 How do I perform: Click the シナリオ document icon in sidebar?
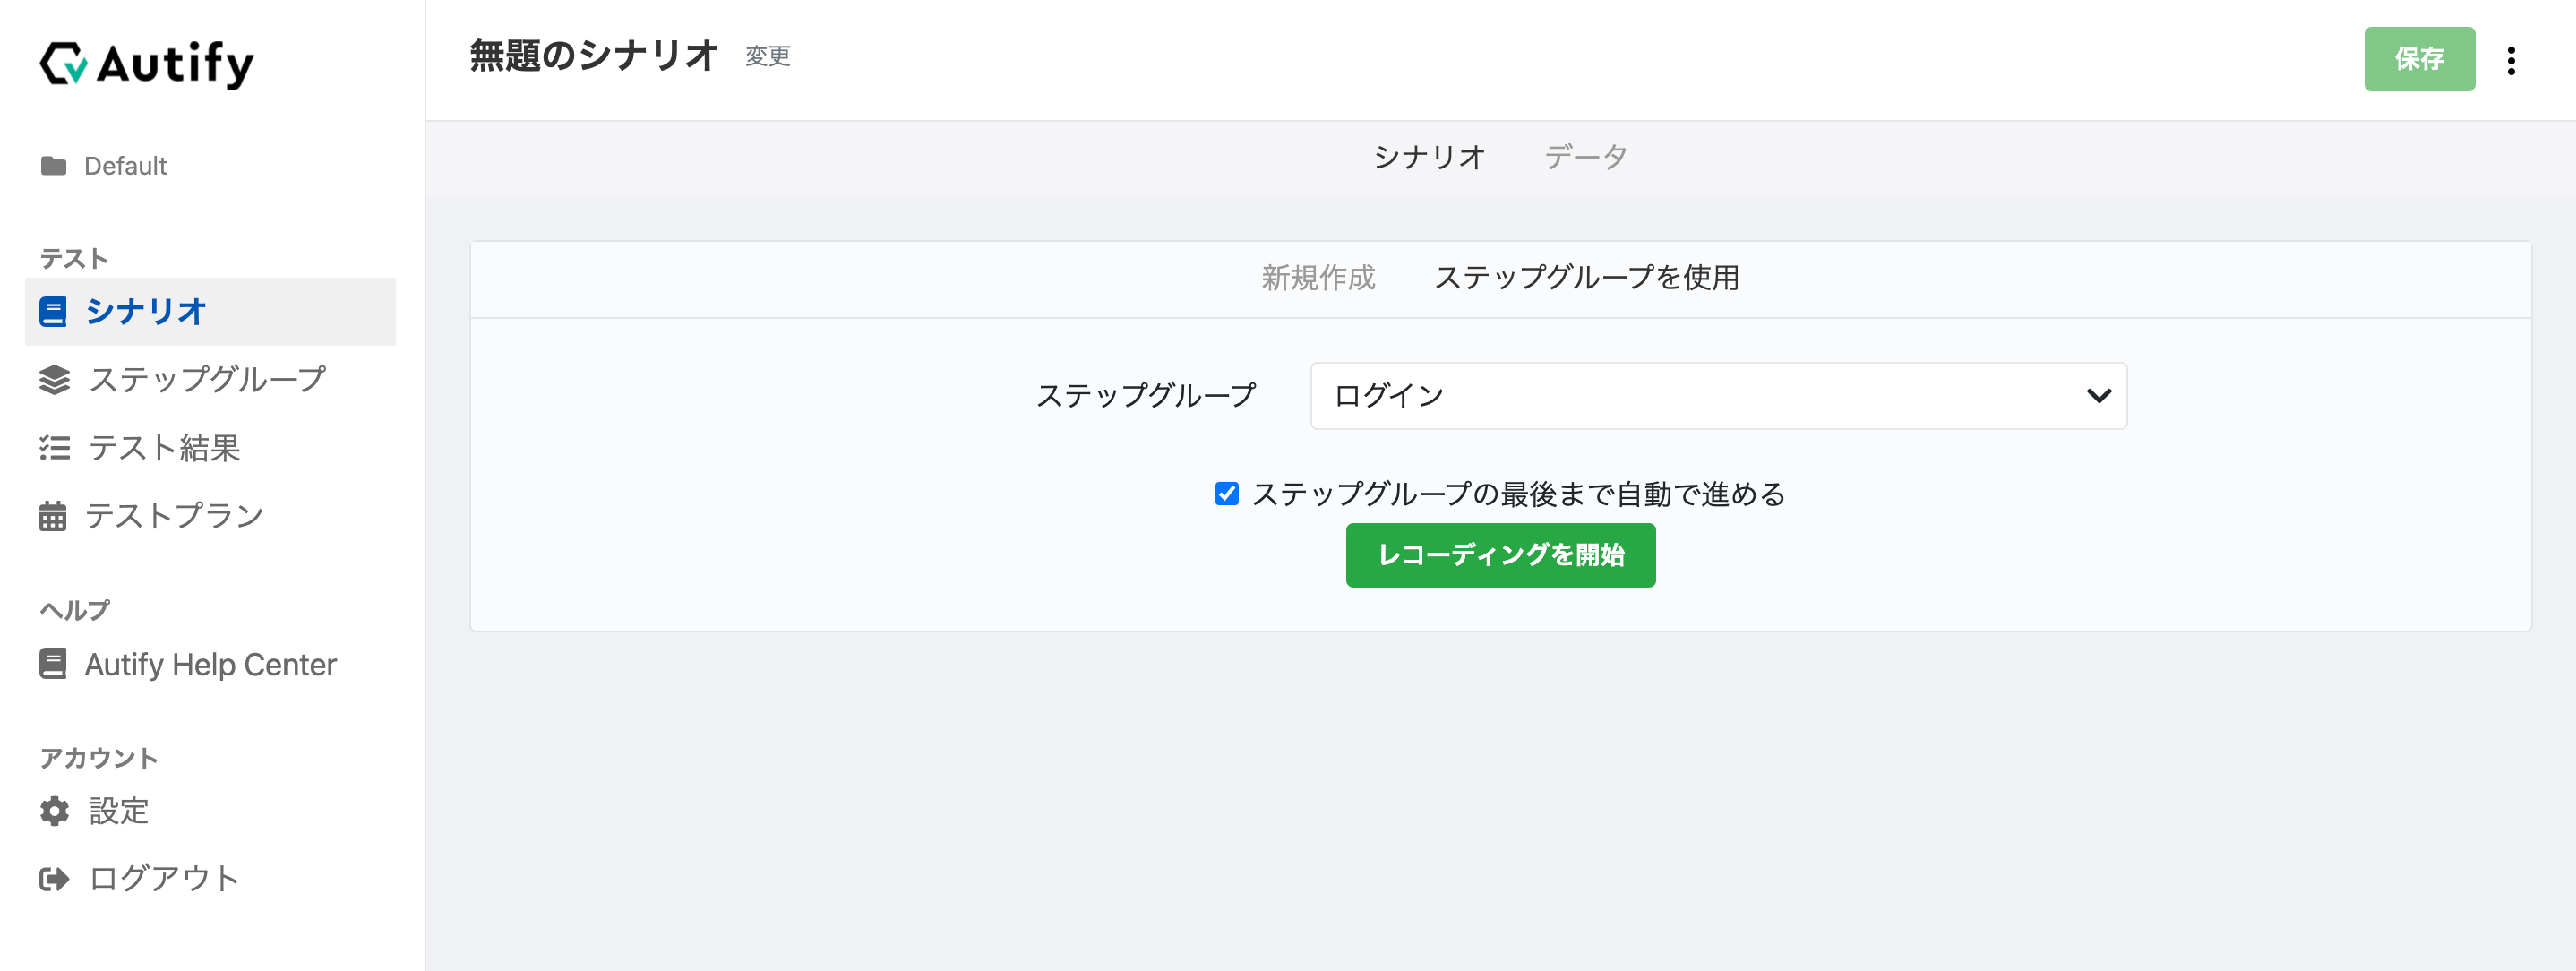coord(53,312)
